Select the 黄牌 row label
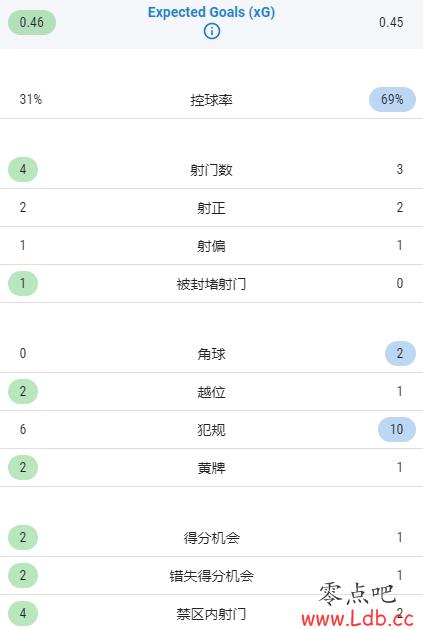This screenshot has height=629, width=423. pyautogui.click(x=212, y=468)
